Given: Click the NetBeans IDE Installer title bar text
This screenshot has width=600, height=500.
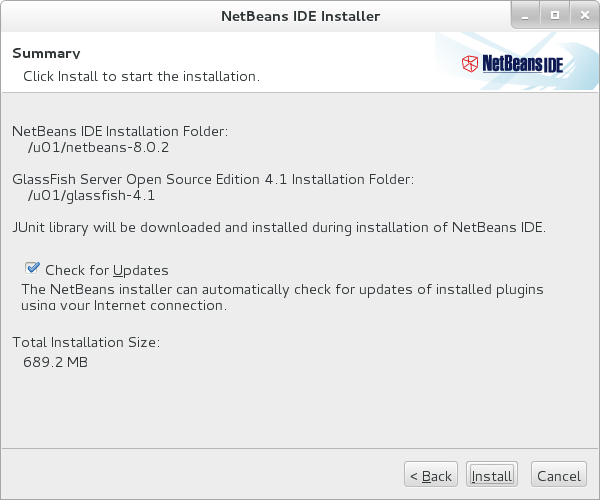Looking at the screenshot, I should click(300, 16).
